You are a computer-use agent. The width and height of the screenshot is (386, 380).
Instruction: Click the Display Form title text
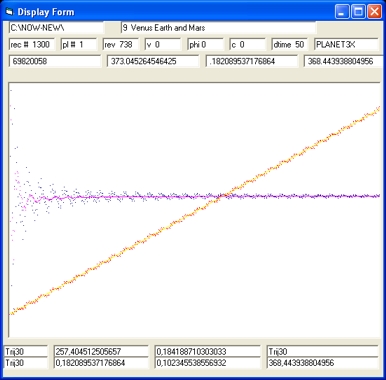46,12
